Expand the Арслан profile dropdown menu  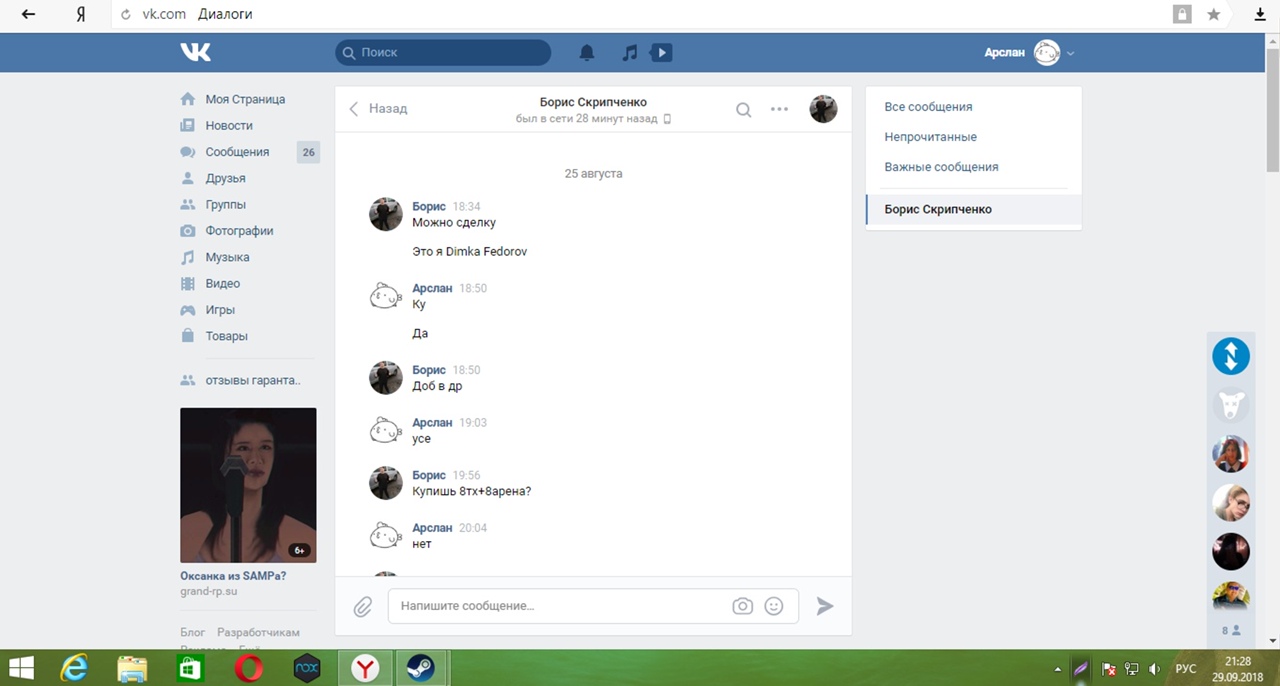tap(1070, 53)
